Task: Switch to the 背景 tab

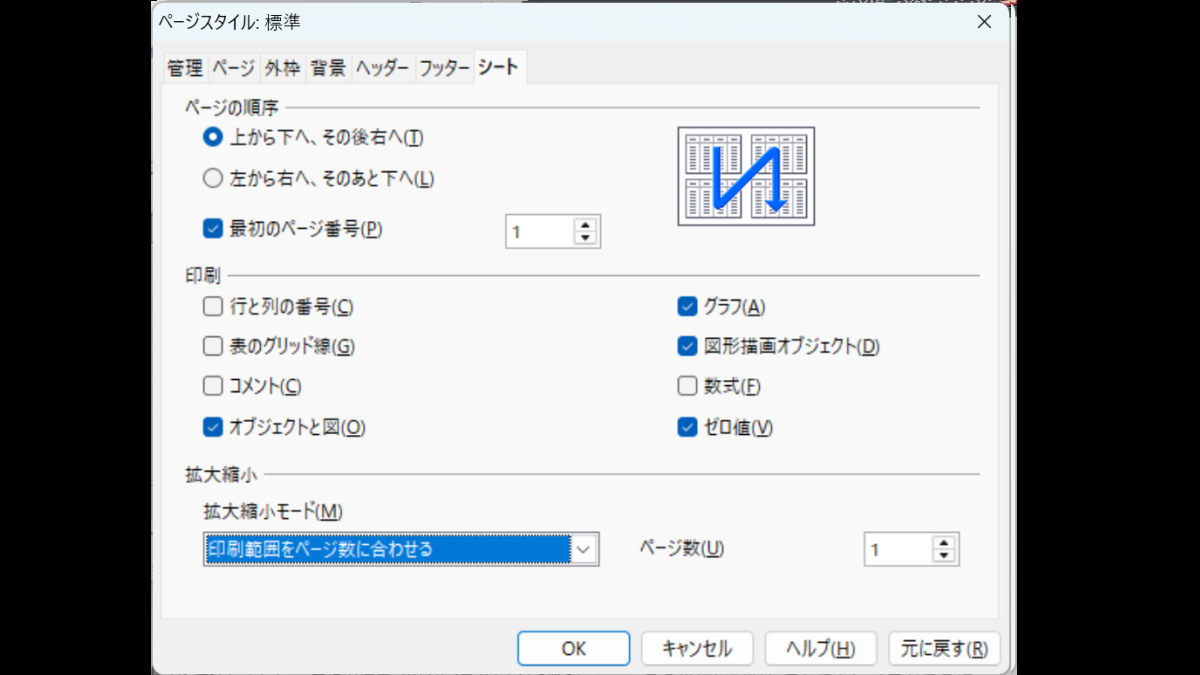Action: [x=327, y=68]
